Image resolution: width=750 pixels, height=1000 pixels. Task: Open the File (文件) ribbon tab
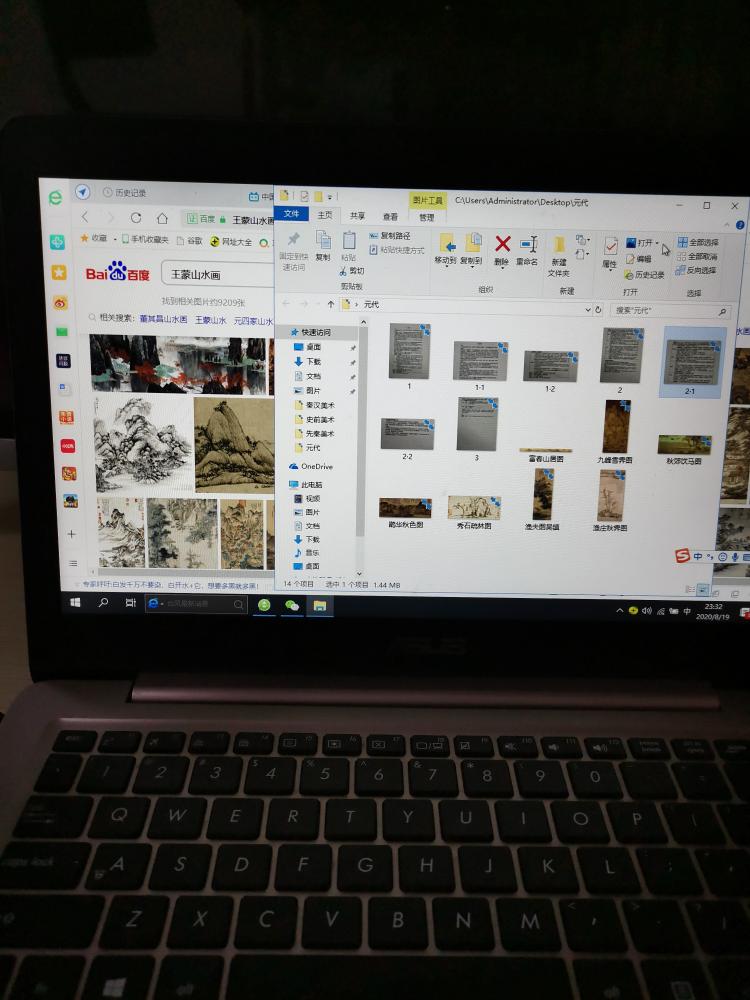pyautogui.click(x=291, y=214)
